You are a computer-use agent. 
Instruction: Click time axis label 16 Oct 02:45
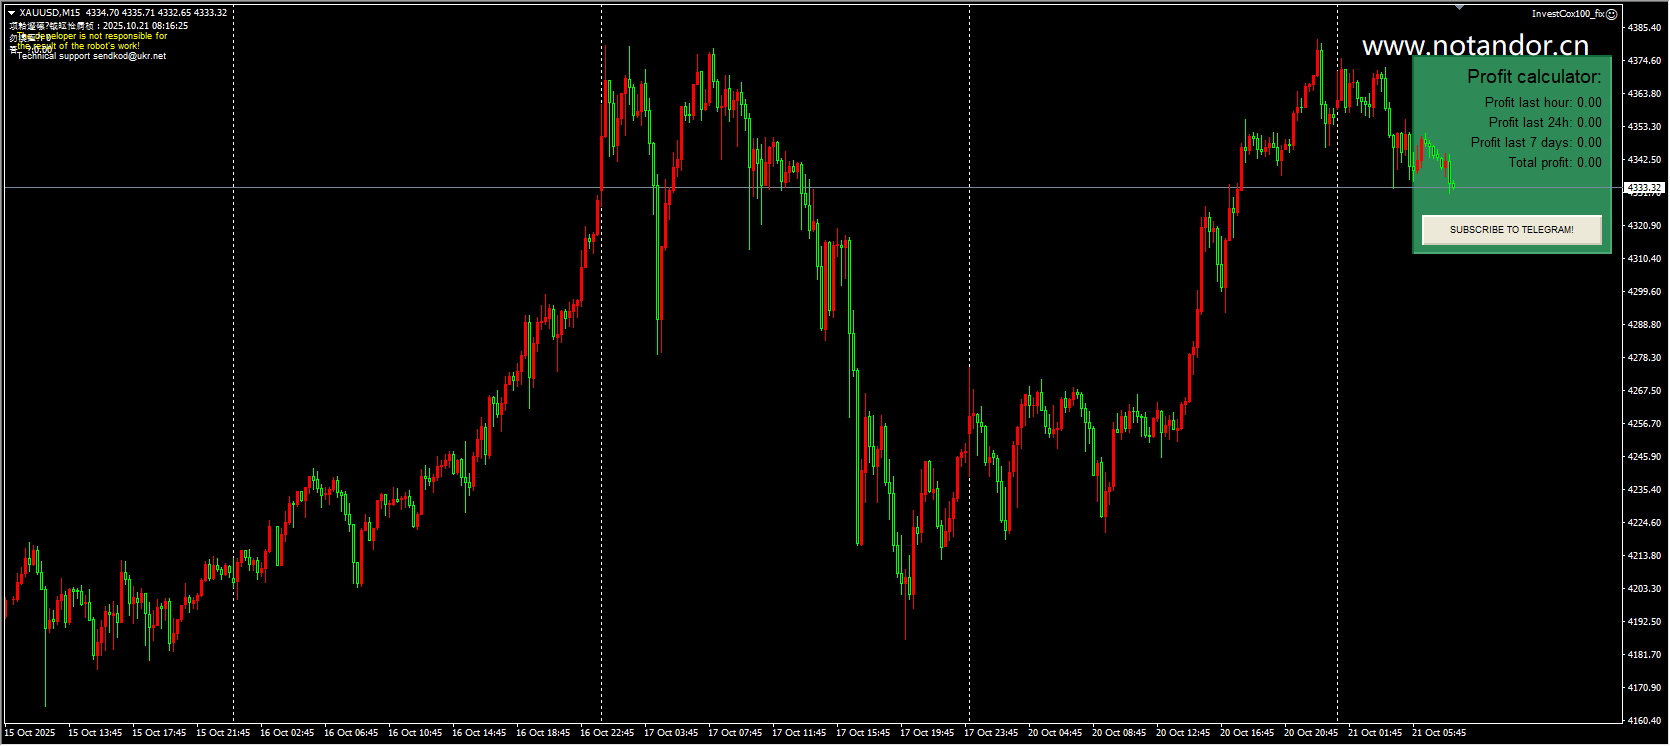pos(287,733)
